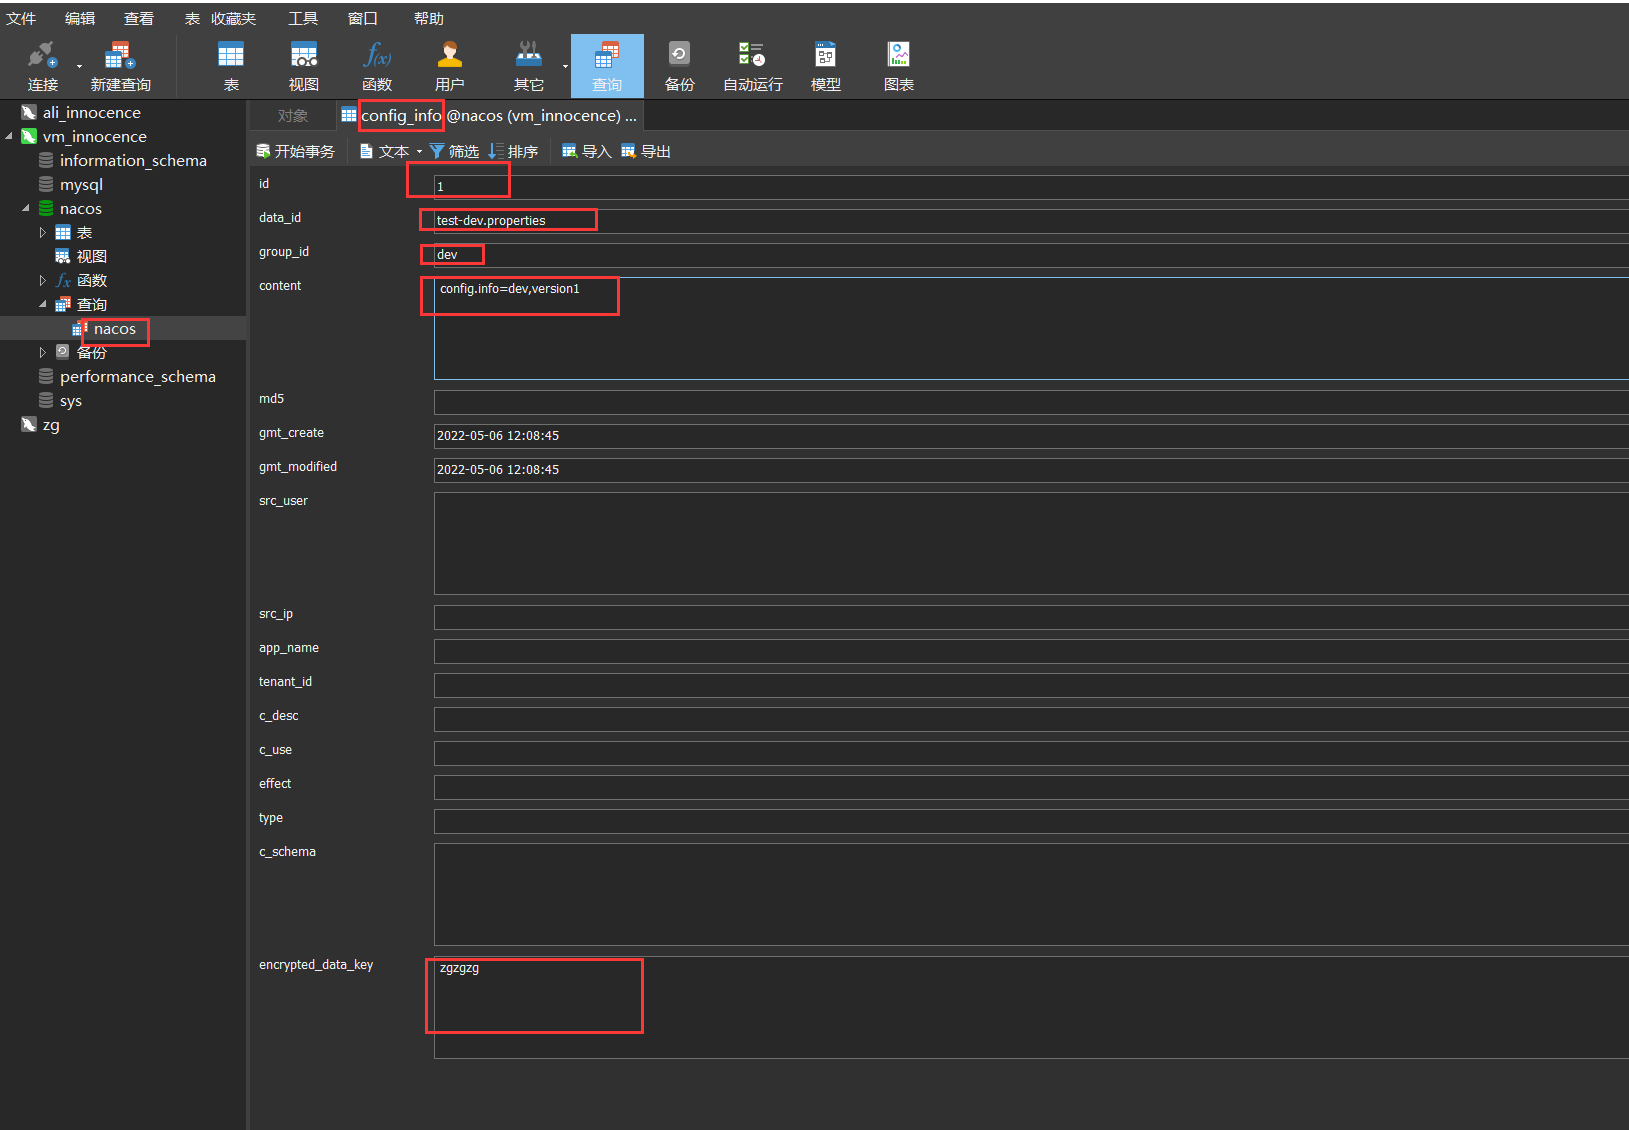Viewport: 1629px width, 1130px height.
Task: Select the sys database
Action: click(x=70, y=400)
